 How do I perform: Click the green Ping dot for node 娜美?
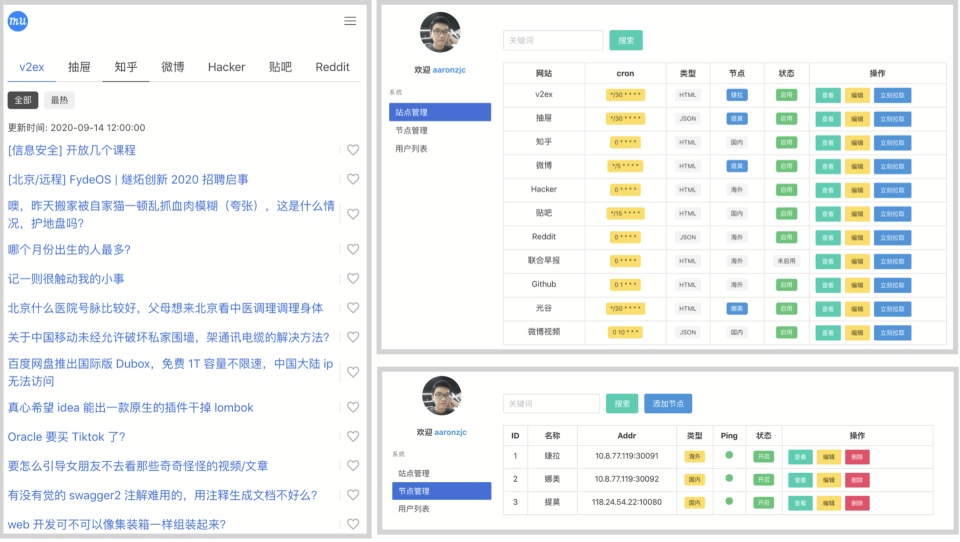click(x=729, y=479)
